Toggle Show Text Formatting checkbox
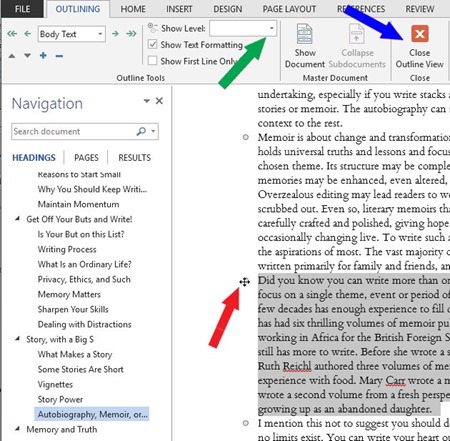The image size is (450, 441). [152, 44]
